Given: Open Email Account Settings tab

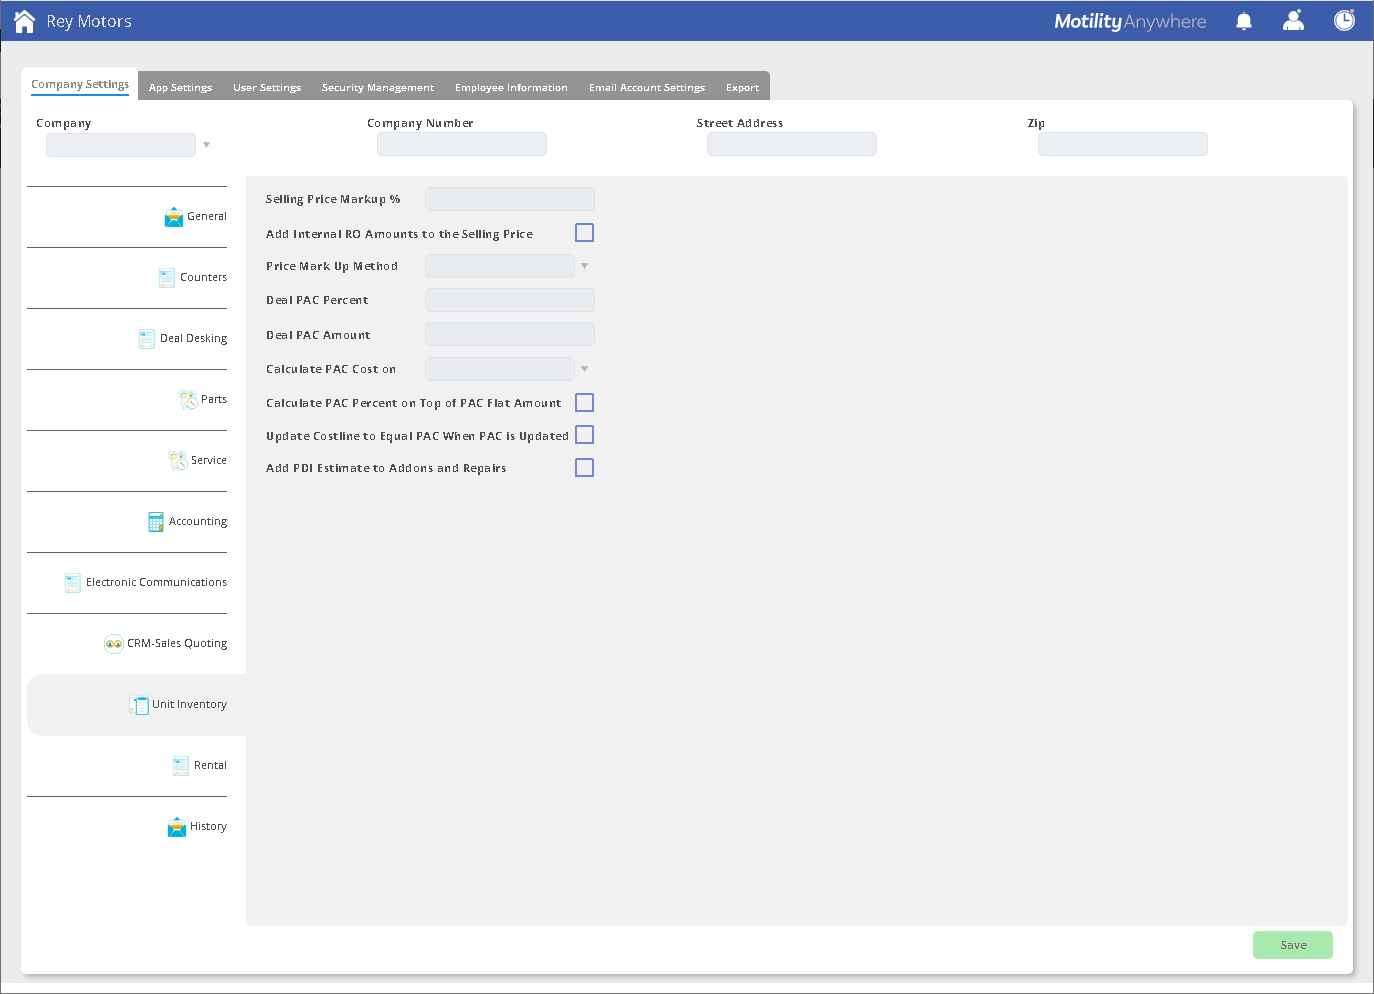Looking at the screenshot, I should click(x=647, y=88).
